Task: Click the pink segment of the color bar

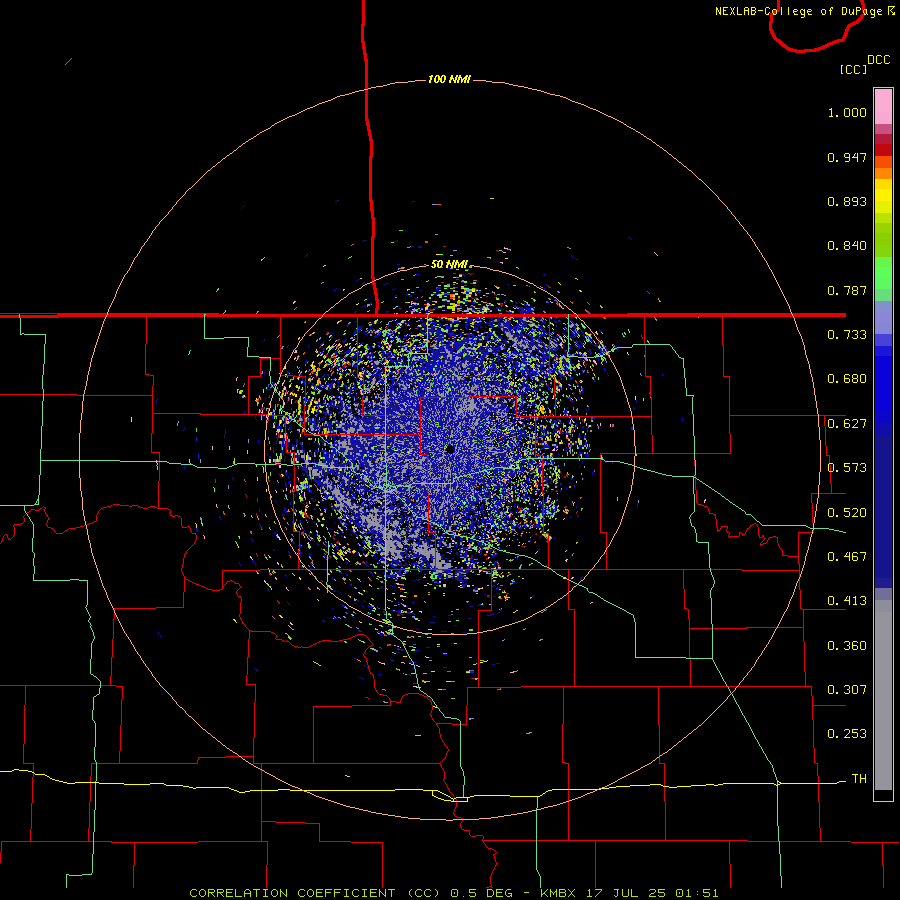Action: 883,107
